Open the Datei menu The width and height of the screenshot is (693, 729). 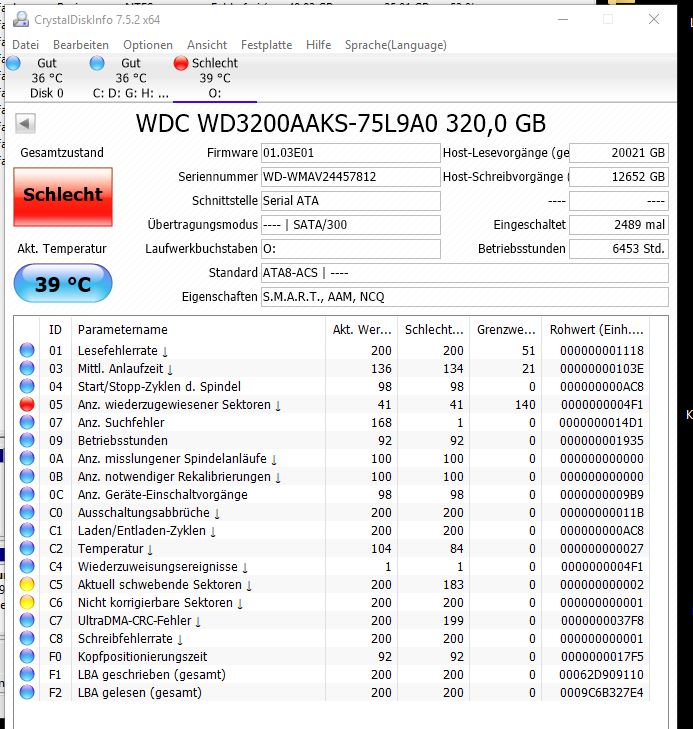(x=25, y=45)
